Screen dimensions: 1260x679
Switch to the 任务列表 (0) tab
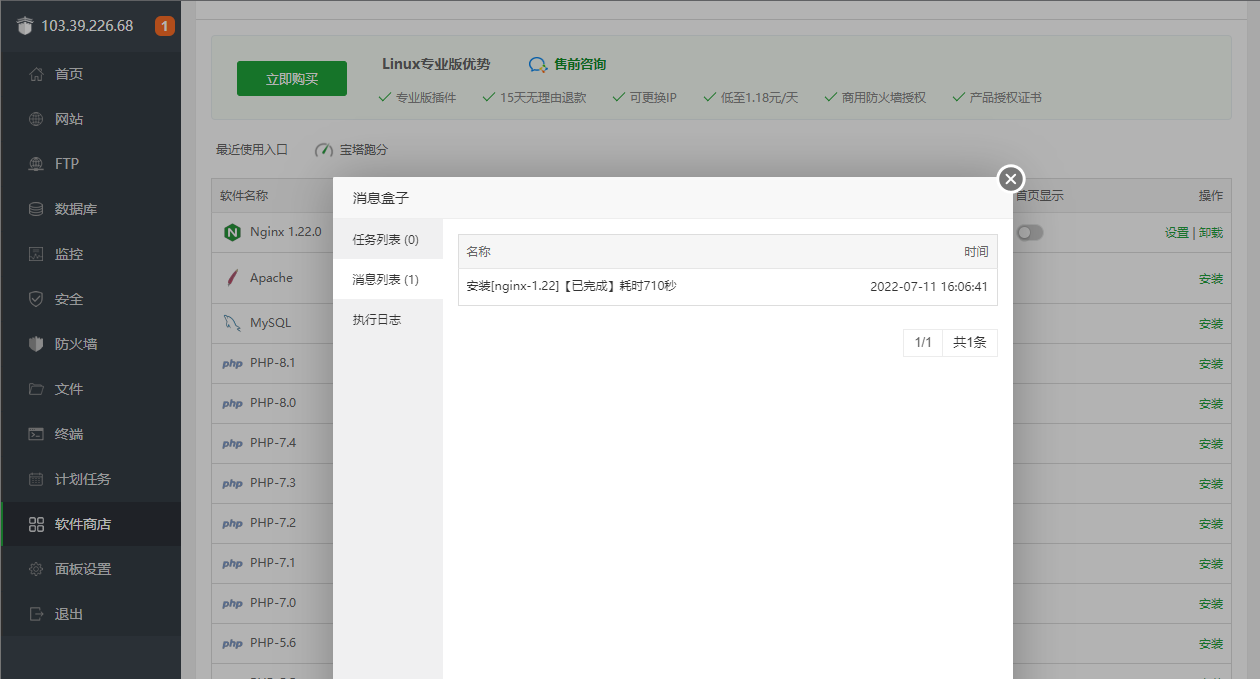tap(388, 240)
